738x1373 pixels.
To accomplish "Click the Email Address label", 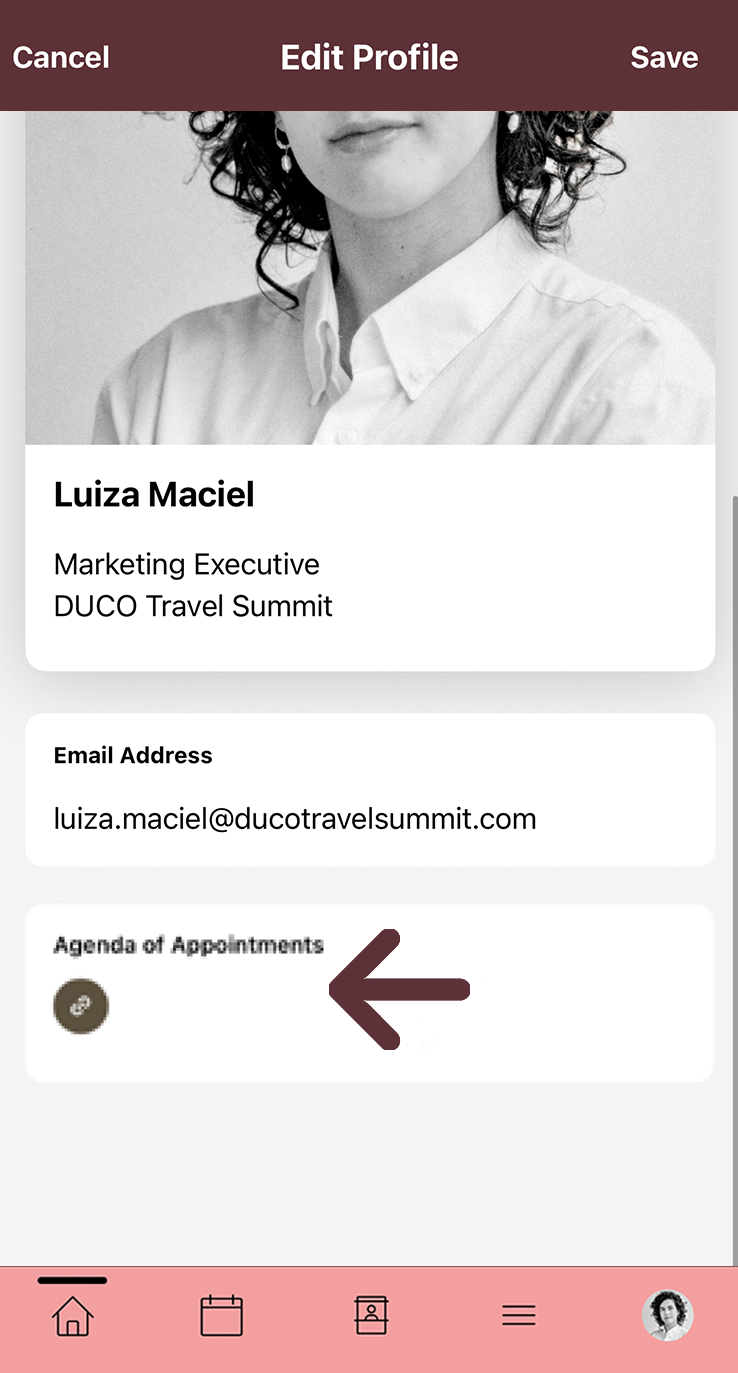I will pos(133,756).
